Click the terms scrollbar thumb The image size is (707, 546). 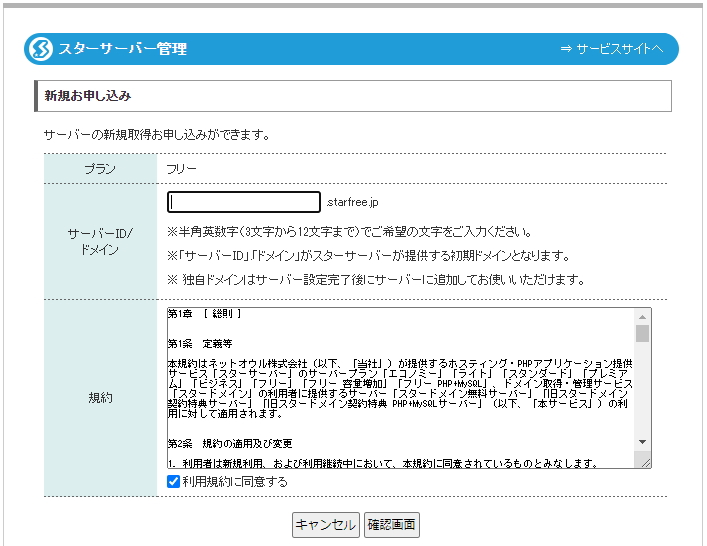pyautogui.click(x=643, y=334)
